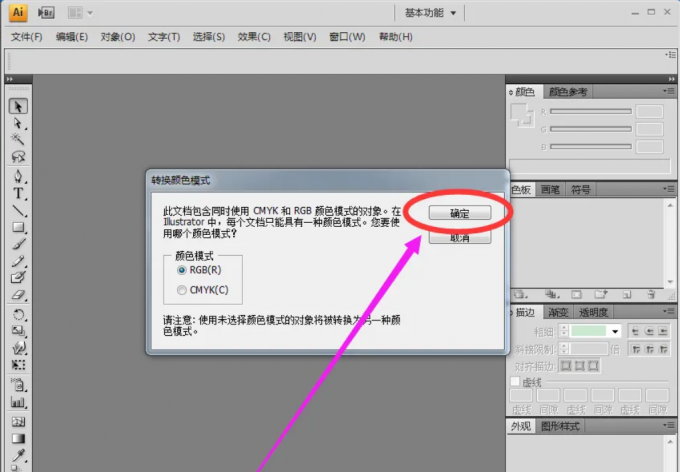Select the Free Transform tool
The width and height of the screenshot is (680, 472).
pyautogui.click(x=18, y=365)
